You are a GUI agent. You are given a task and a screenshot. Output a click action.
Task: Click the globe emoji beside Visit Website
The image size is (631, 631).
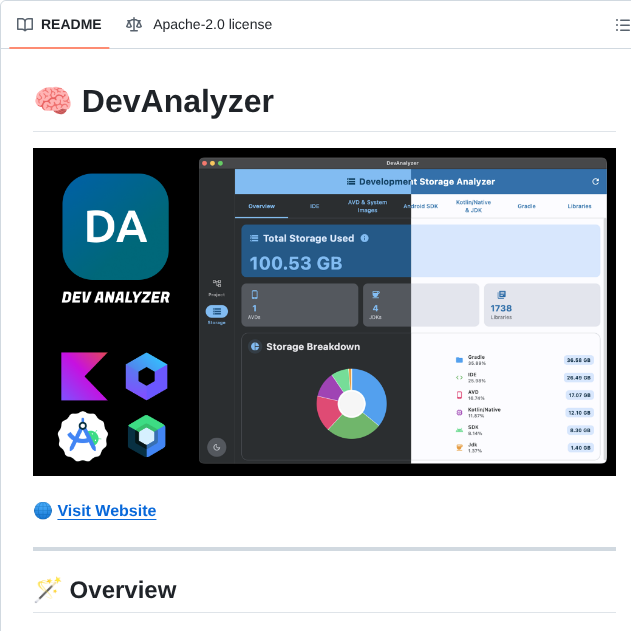pos(43,511)
